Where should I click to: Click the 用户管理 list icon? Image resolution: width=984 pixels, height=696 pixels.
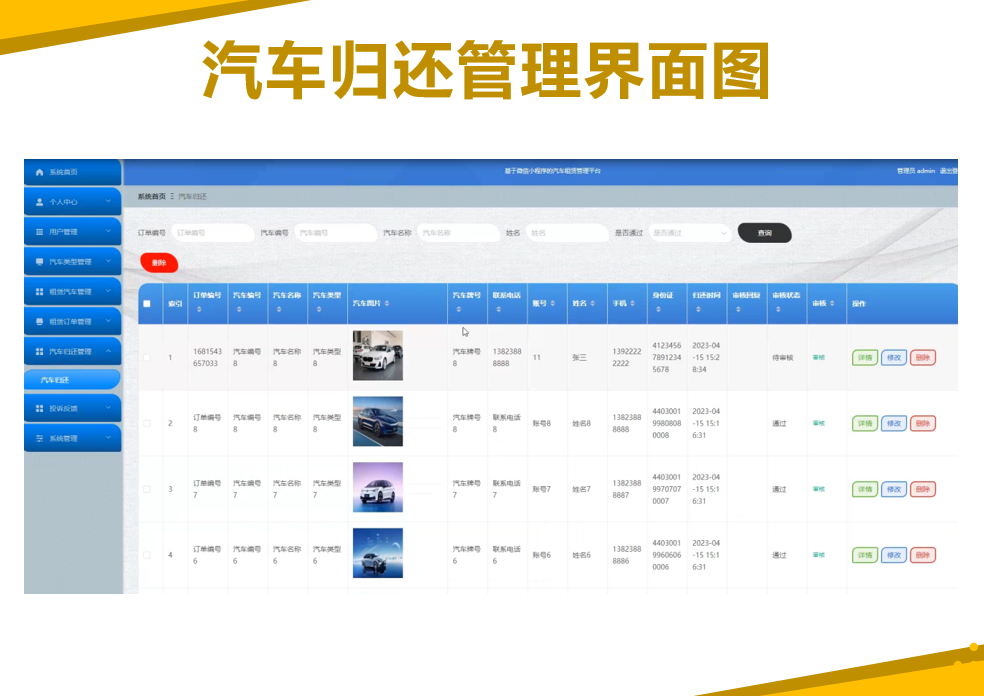pyautogui.click(x=40, y=232)
